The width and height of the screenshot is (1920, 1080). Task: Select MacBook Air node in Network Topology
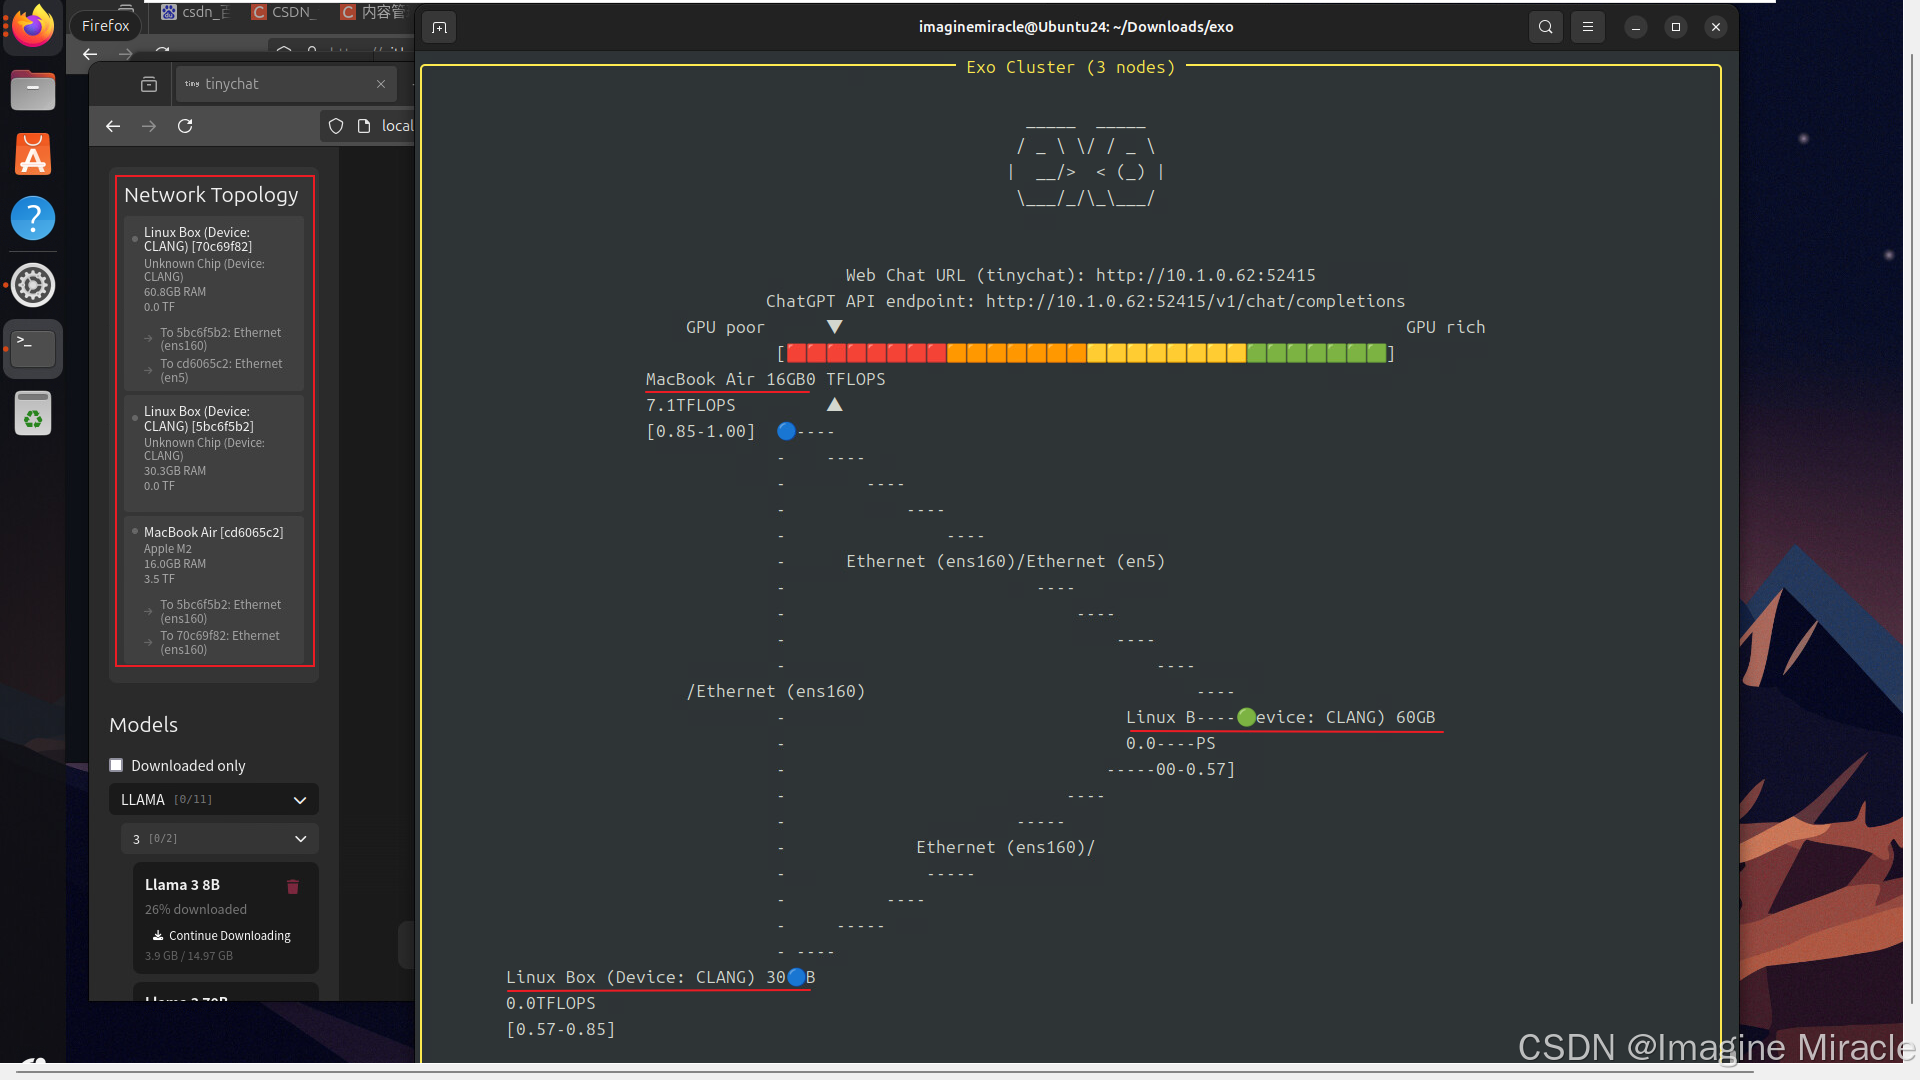tap(214, 533)
